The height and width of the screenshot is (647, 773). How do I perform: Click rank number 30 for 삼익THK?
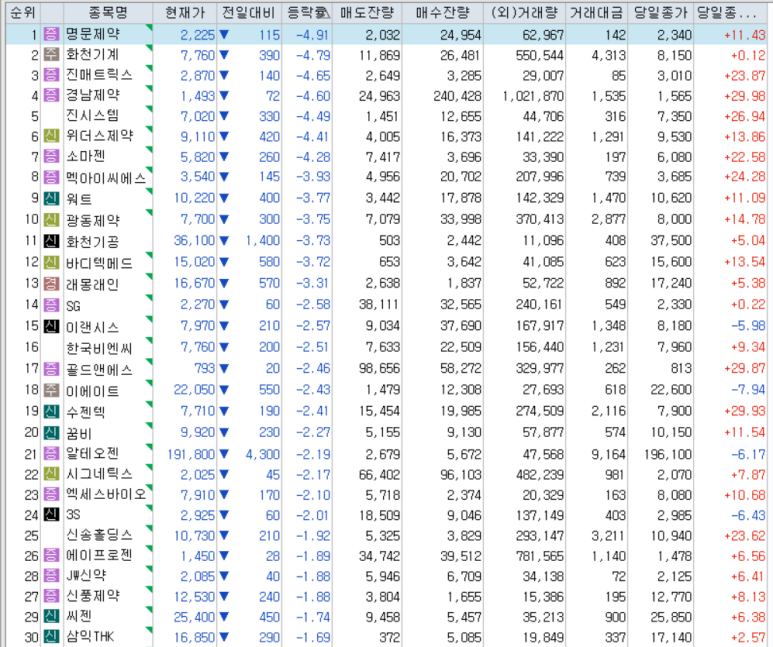click(x=32, y=638)
